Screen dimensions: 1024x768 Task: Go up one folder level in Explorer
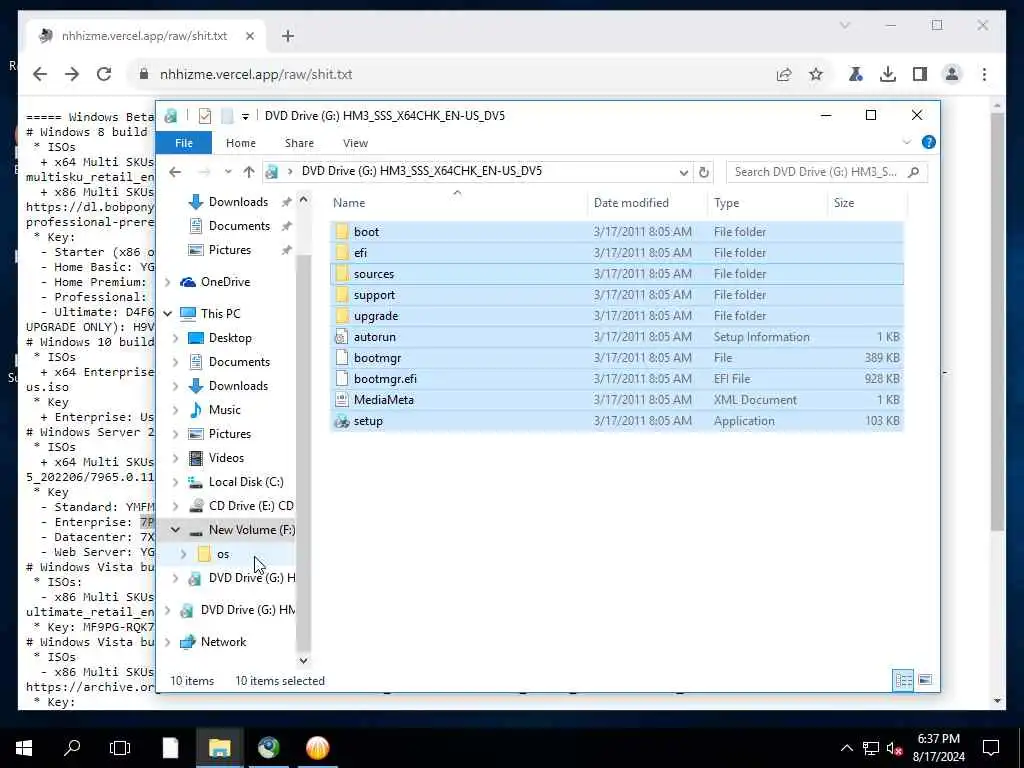[249, 172]
